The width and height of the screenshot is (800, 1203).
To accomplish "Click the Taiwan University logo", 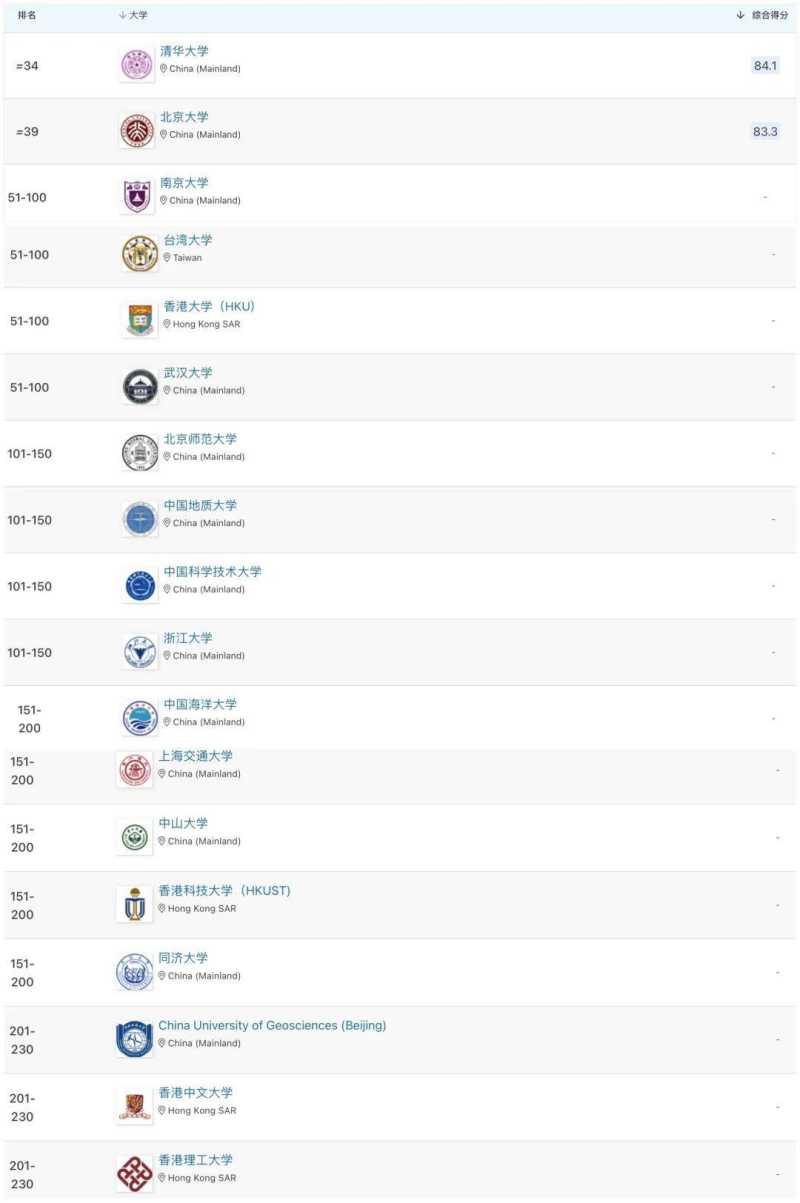I will pos(140,254).
